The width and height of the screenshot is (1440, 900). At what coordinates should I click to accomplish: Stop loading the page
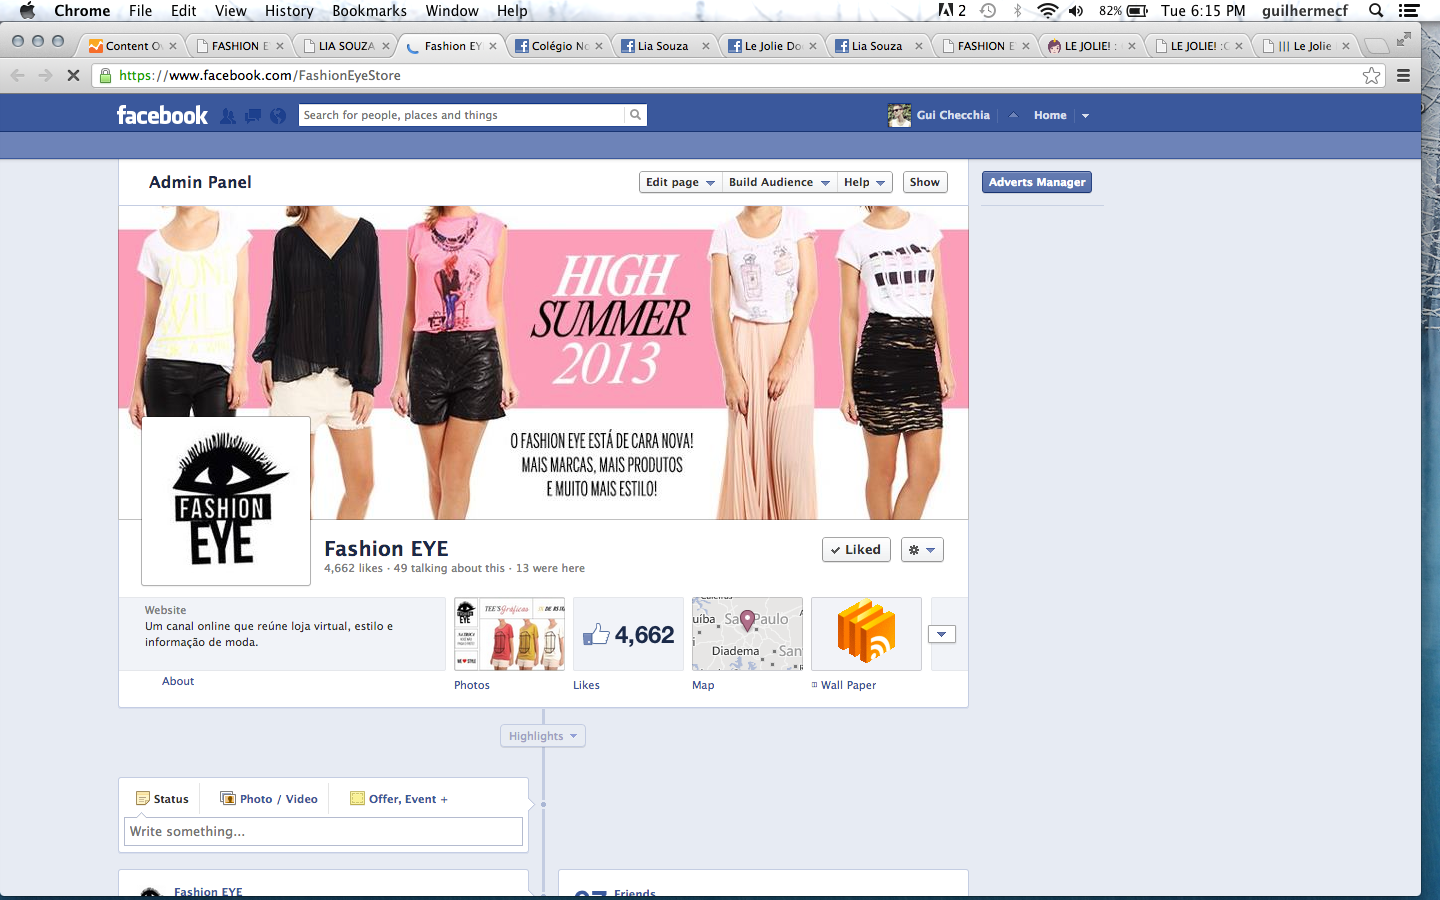pos(73,75)
